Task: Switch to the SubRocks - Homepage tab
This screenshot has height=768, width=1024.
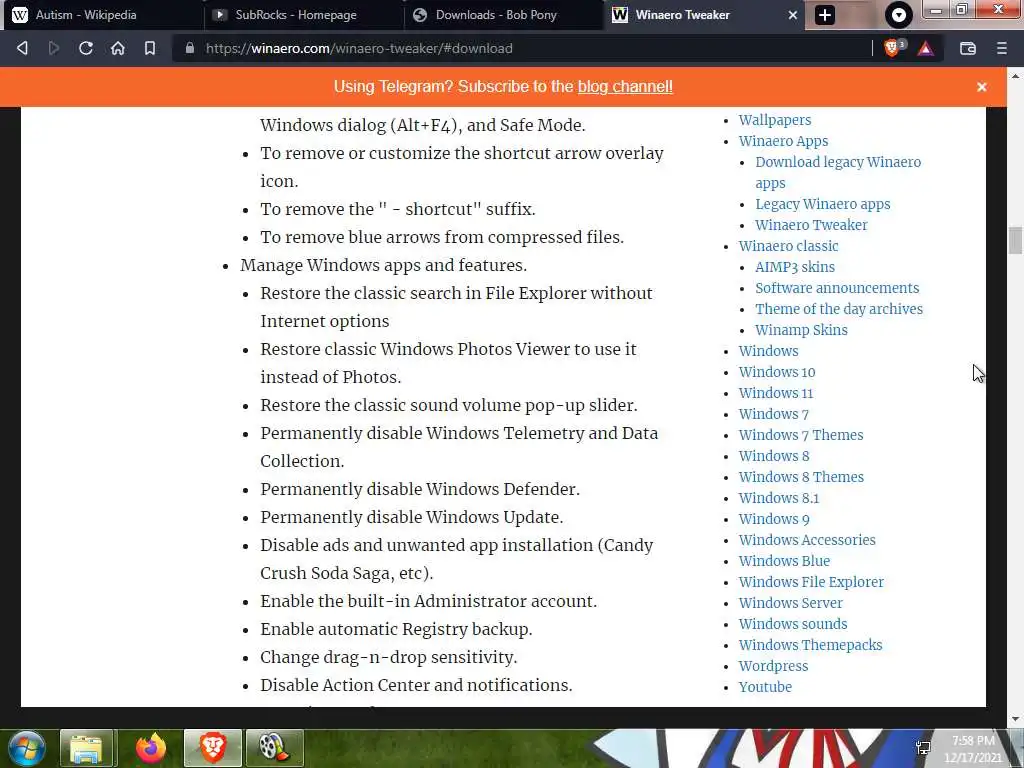Action: coord(304,15)
